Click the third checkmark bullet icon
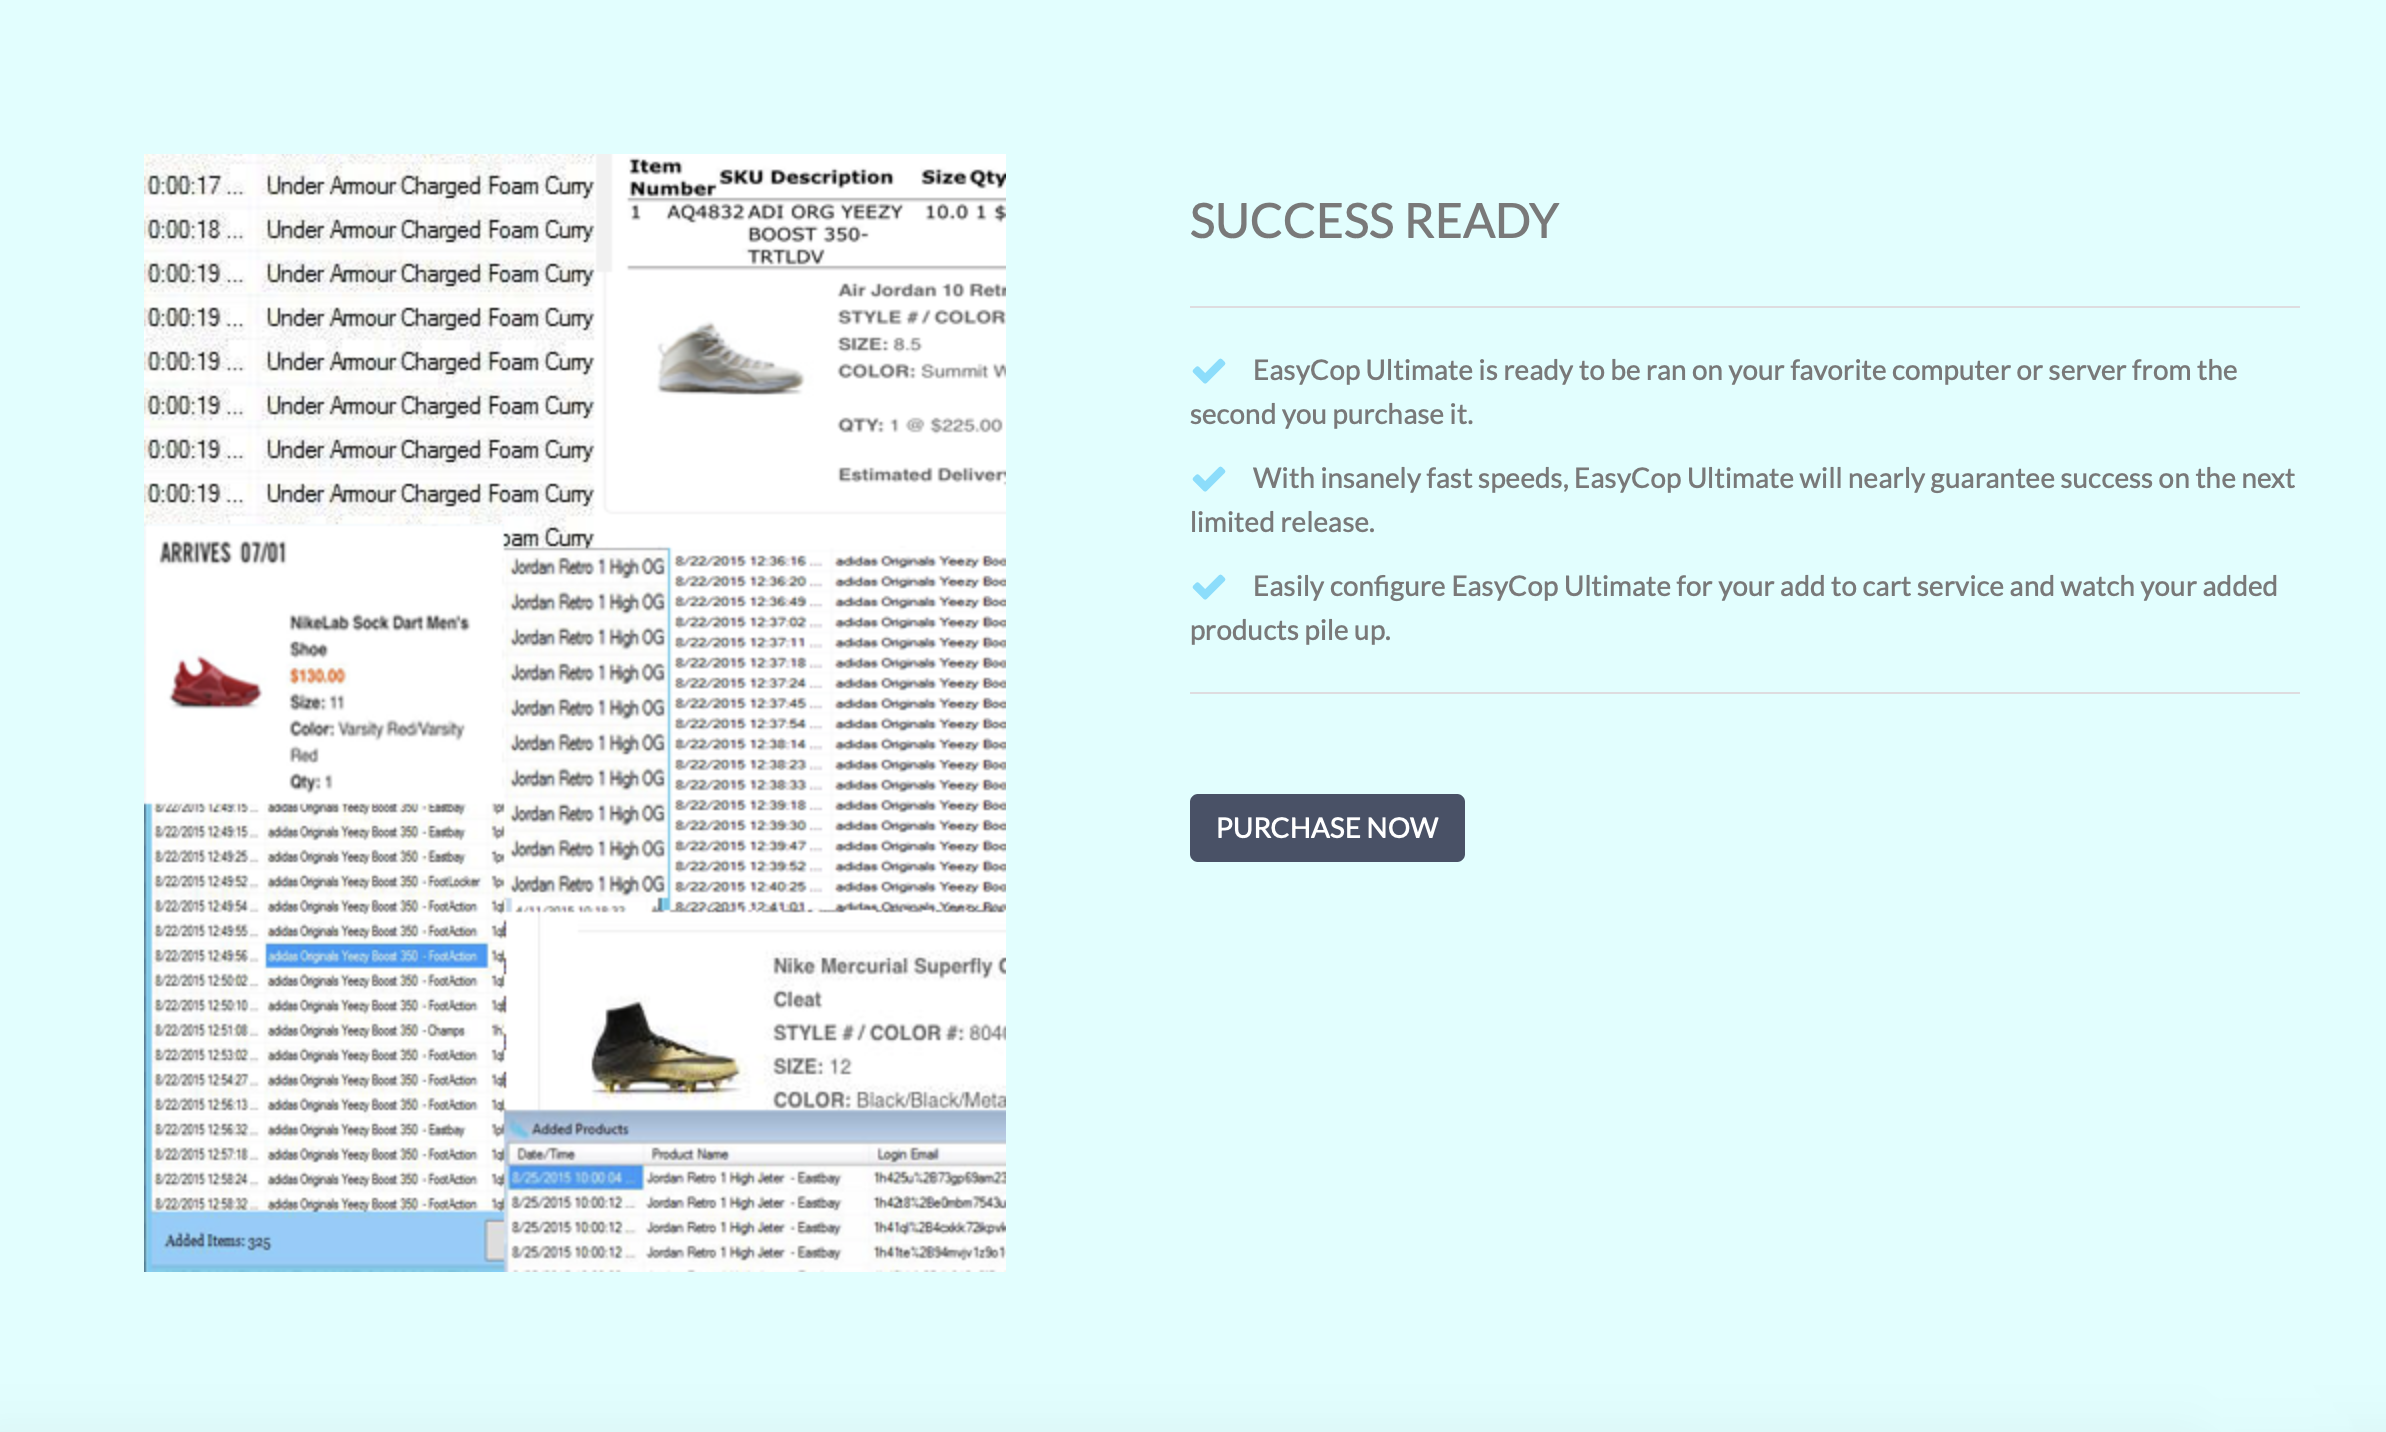 (1208, 587)
